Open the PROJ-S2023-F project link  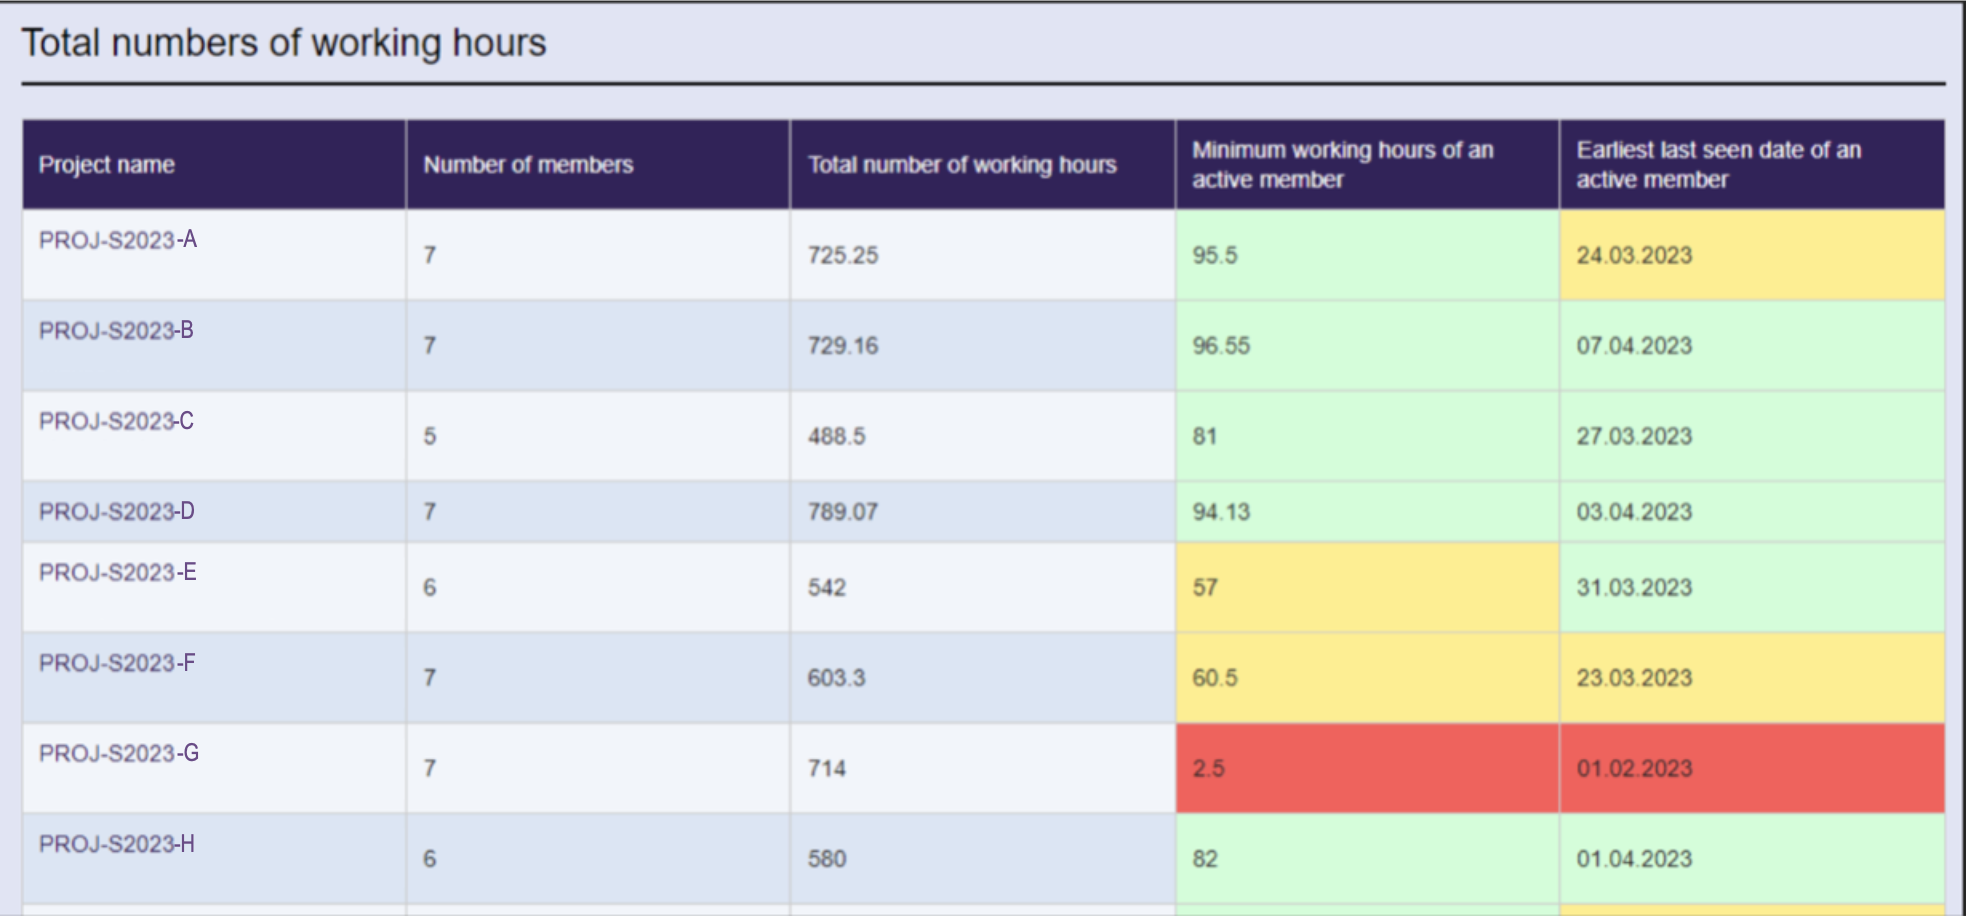pyautogui.click(x=117, y=663)
